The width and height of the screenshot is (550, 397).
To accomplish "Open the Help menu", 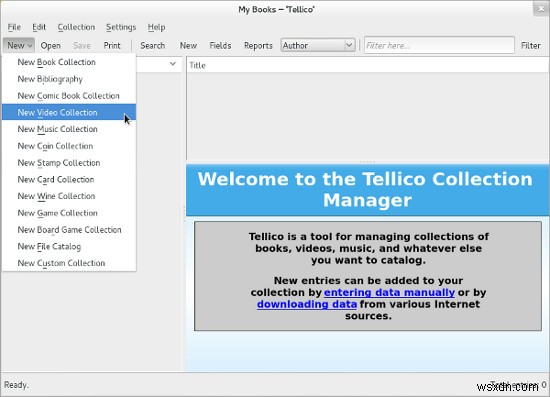I will (156, 27).
